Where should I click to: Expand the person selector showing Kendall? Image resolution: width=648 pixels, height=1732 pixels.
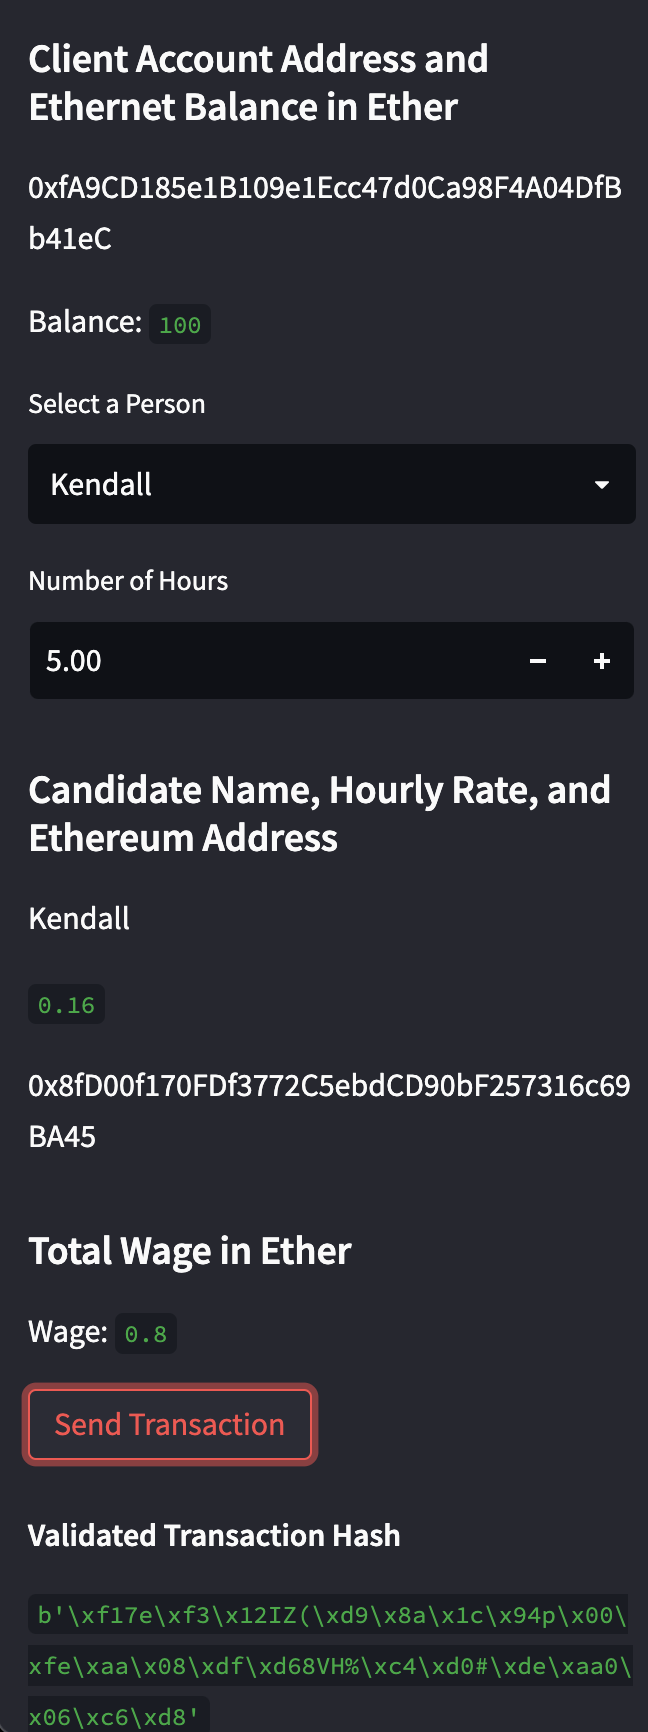[332, 484]
